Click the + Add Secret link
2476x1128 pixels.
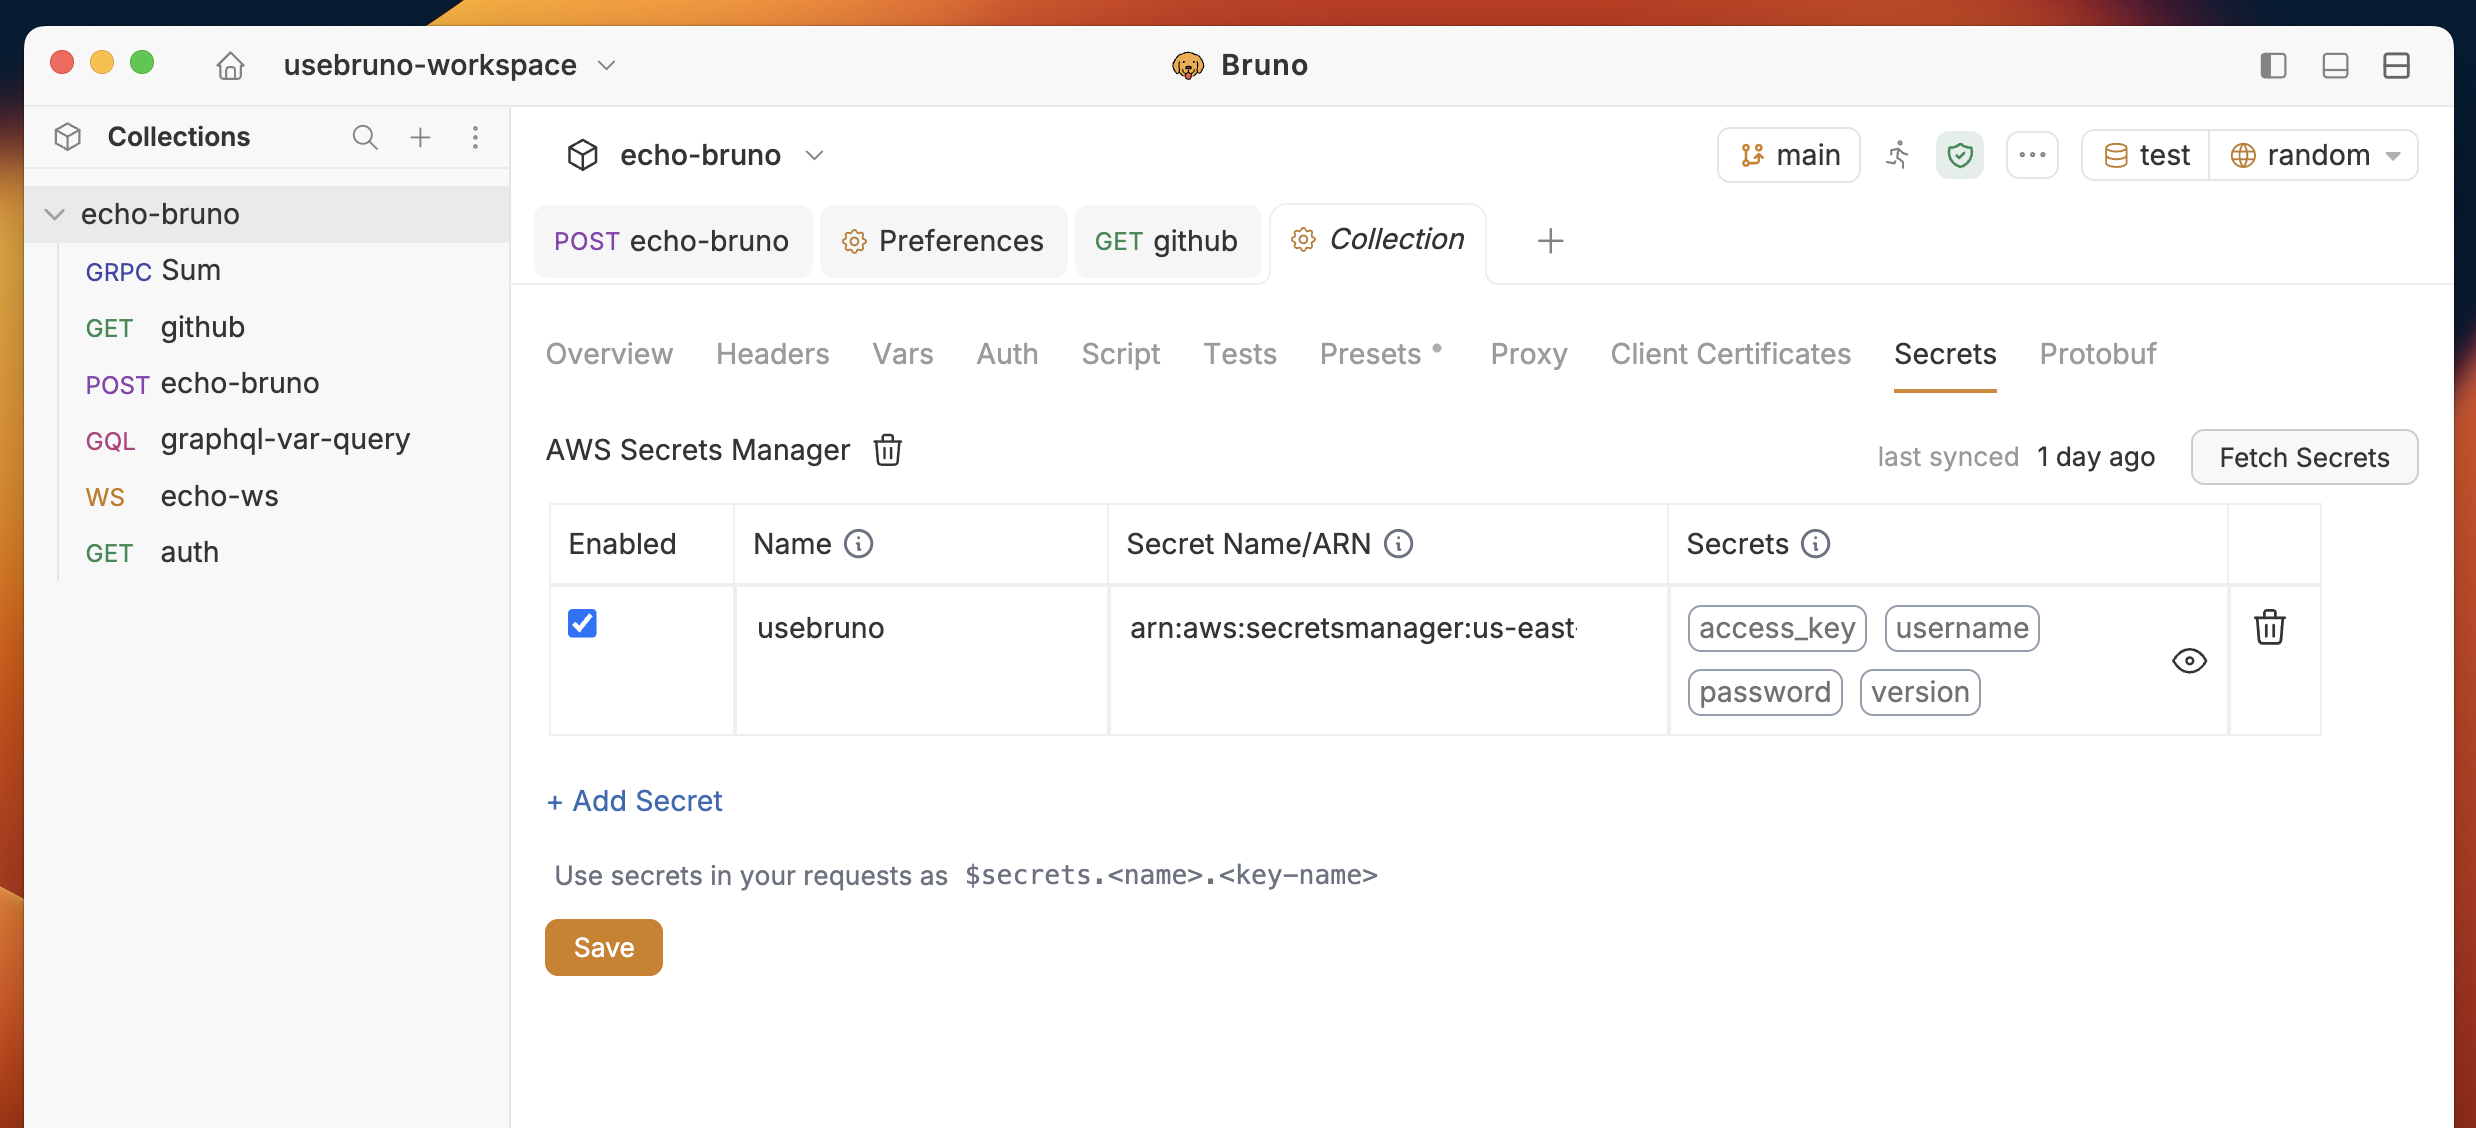click(634, 801)
